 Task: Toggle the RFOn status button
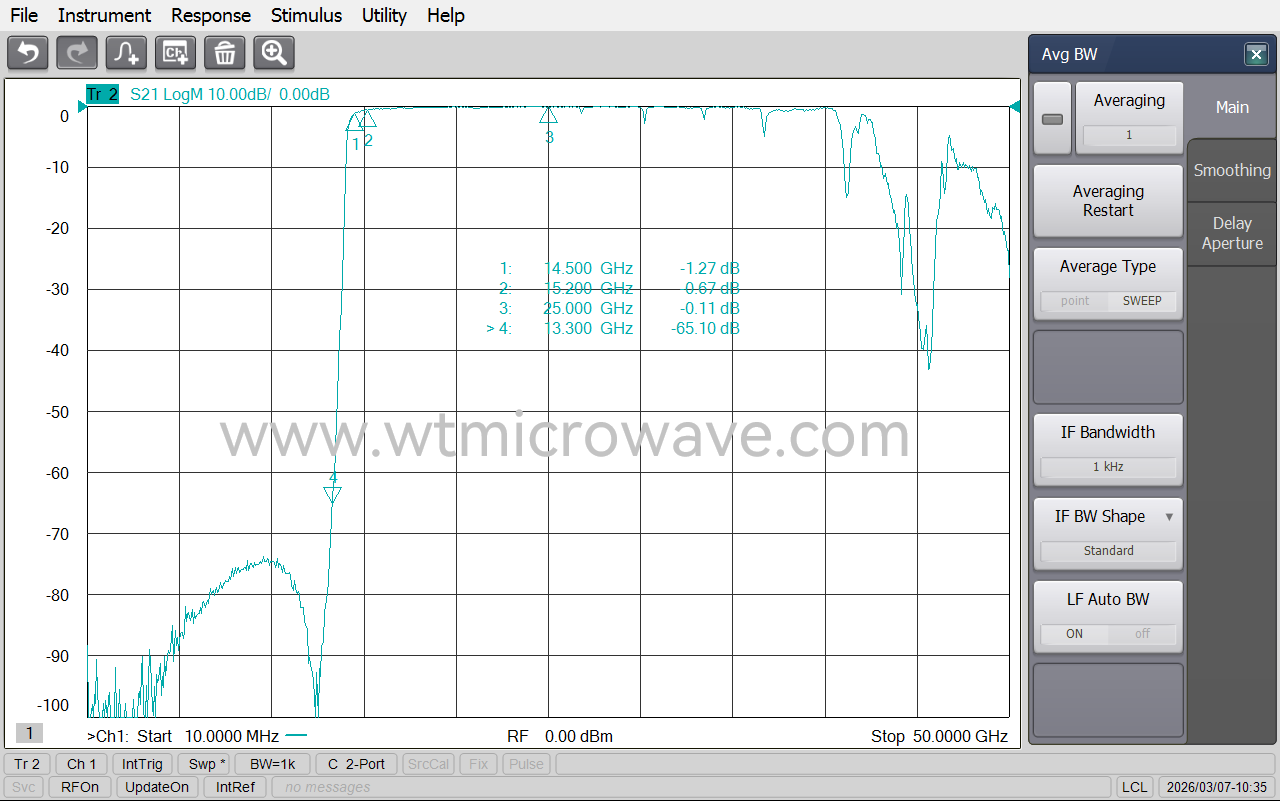tap(80, 787)
